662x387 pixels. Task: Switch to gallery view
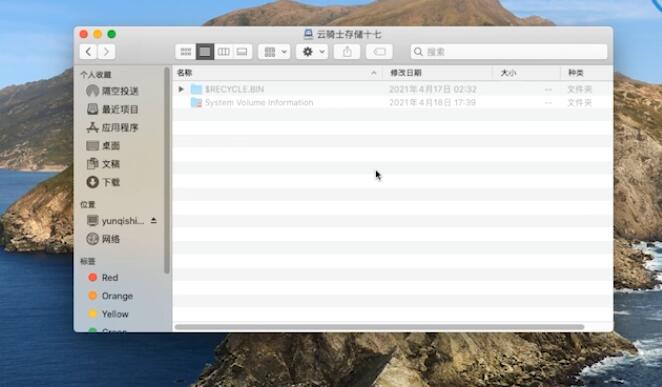point(242,51)
